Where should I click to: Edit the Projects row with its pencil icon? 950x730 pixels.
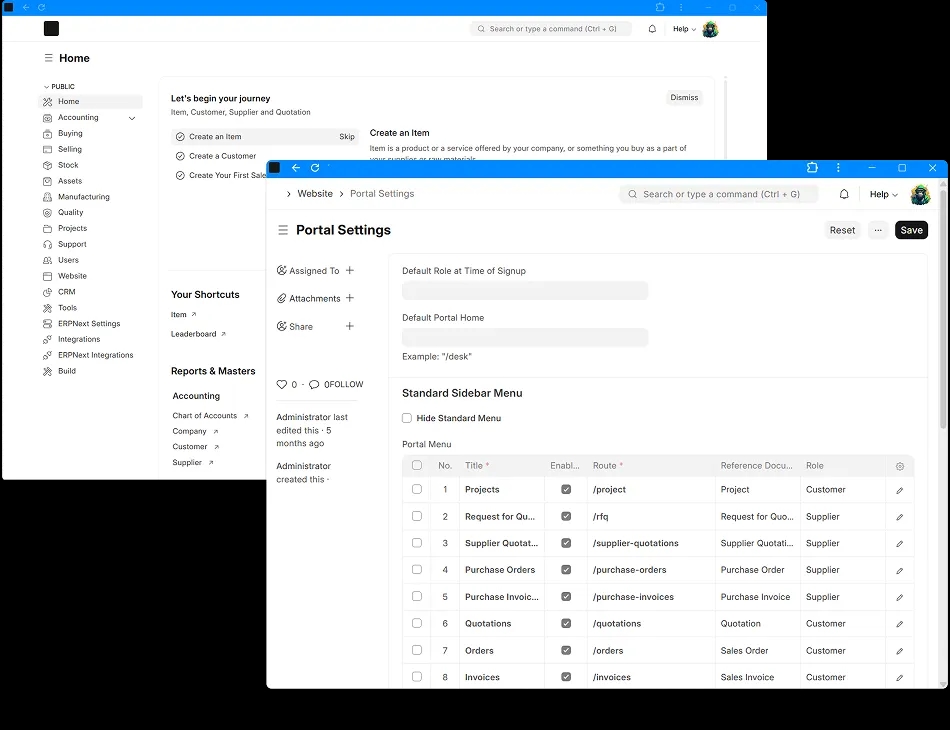point(900,490)
